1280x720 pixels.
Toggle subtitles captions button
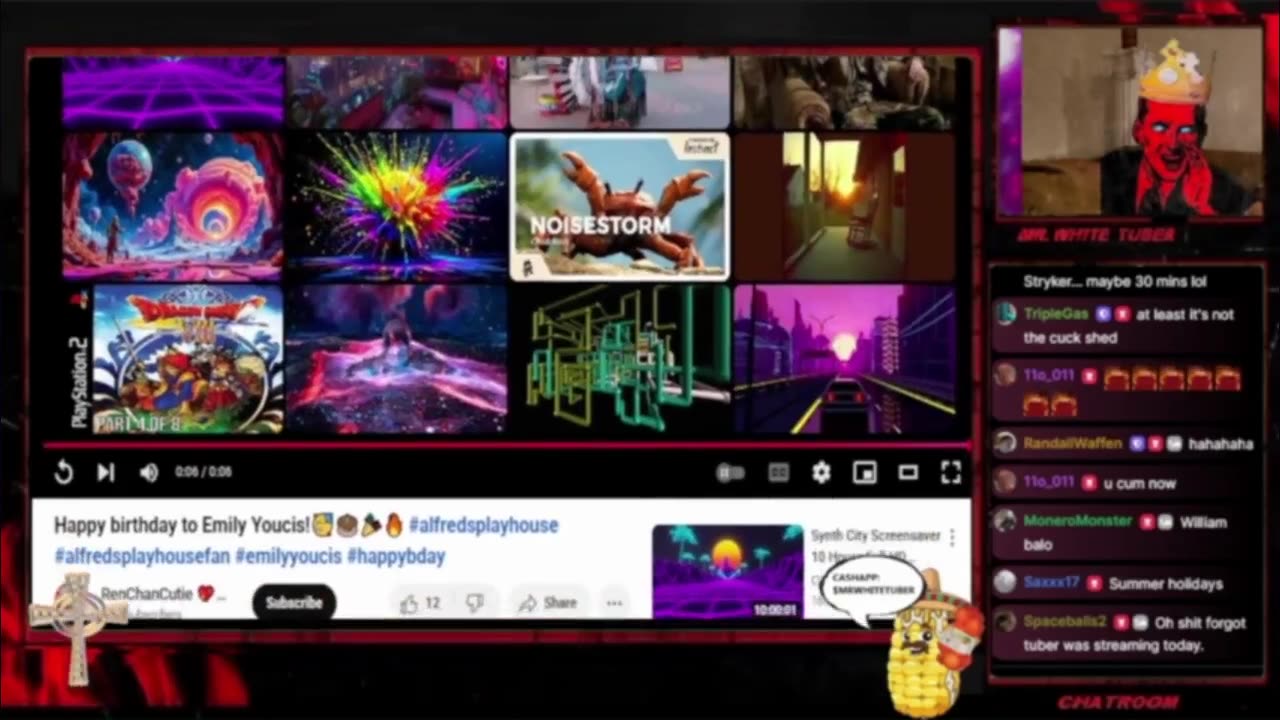click(x=778, y=473)
